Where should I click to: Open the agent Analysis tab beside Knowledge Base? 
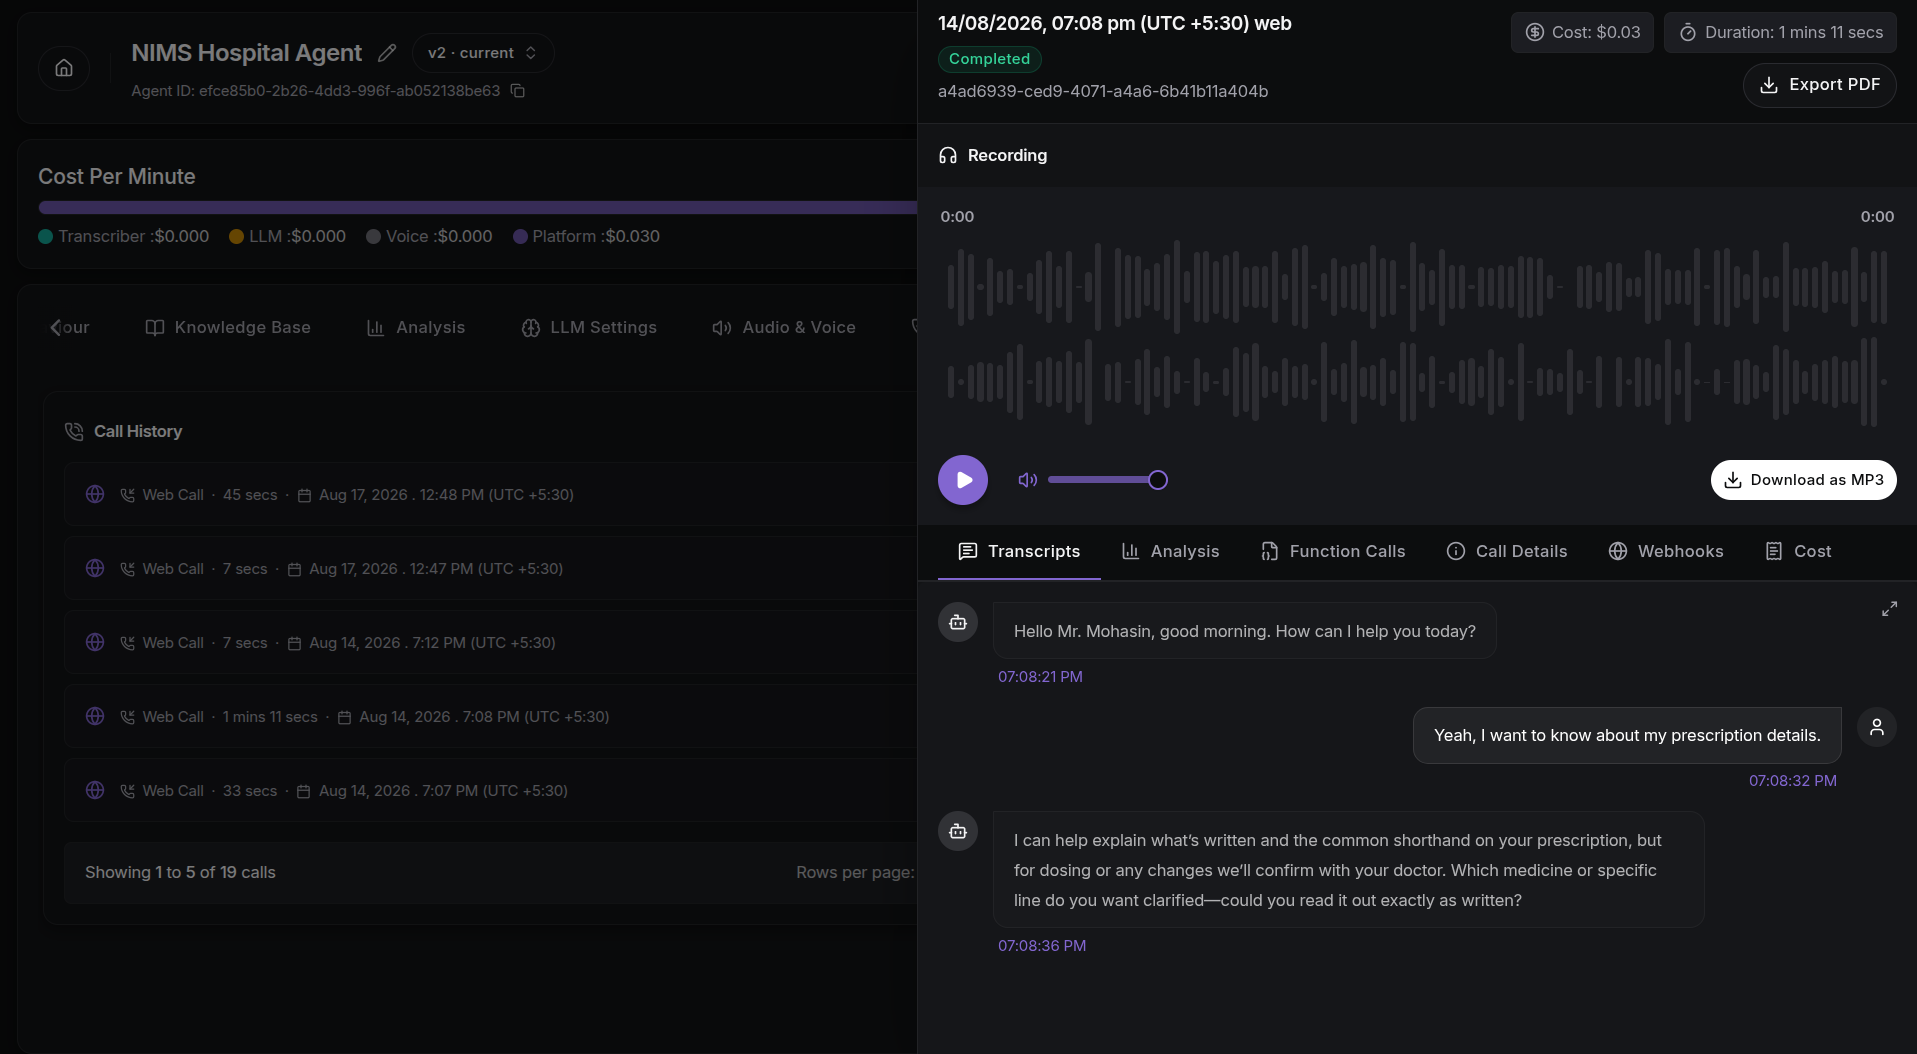point(416,328)
